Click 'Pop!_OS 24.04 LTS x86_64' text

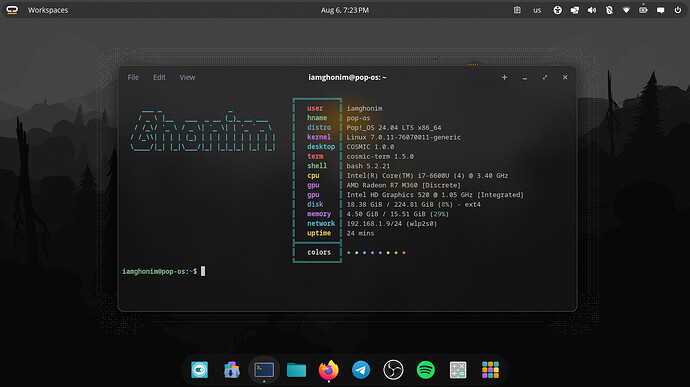(394, 128)
